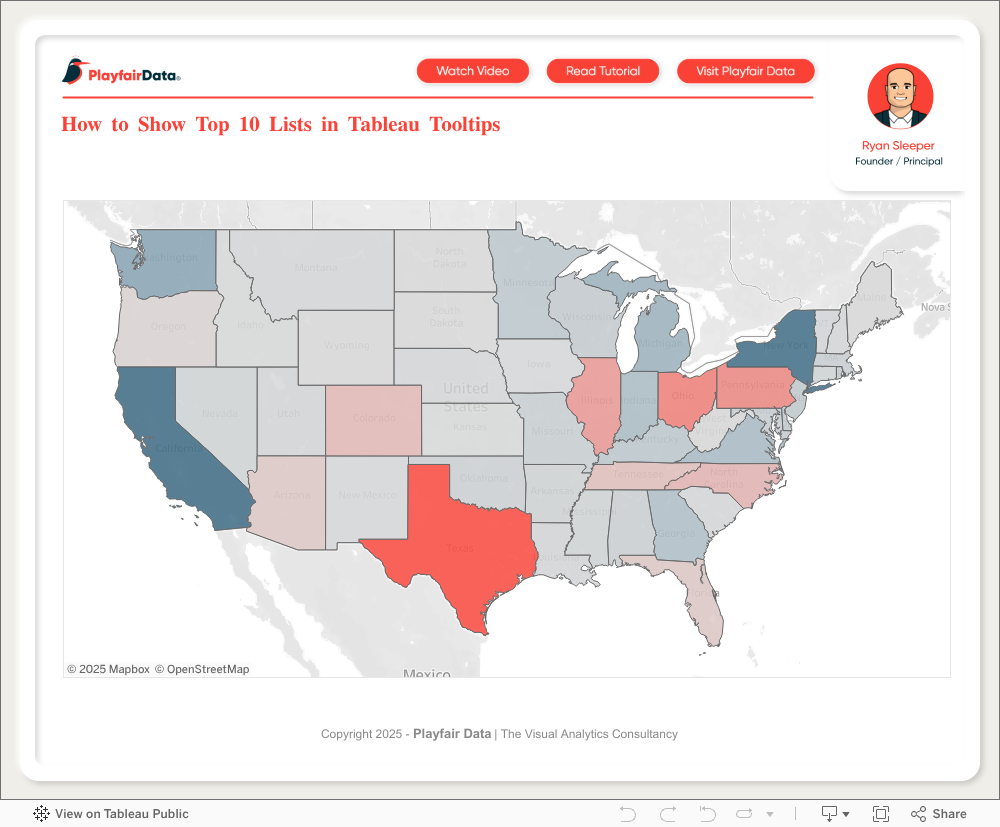Select Oklahoma on the map
The width and height of the screenshot is (1000, 827).
click(488, 479)
